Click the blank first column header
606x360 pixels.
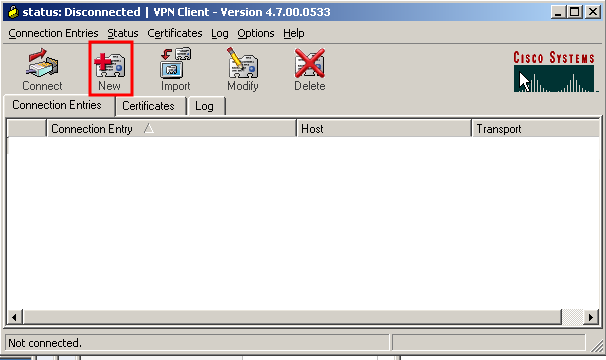tap(27, 128)
